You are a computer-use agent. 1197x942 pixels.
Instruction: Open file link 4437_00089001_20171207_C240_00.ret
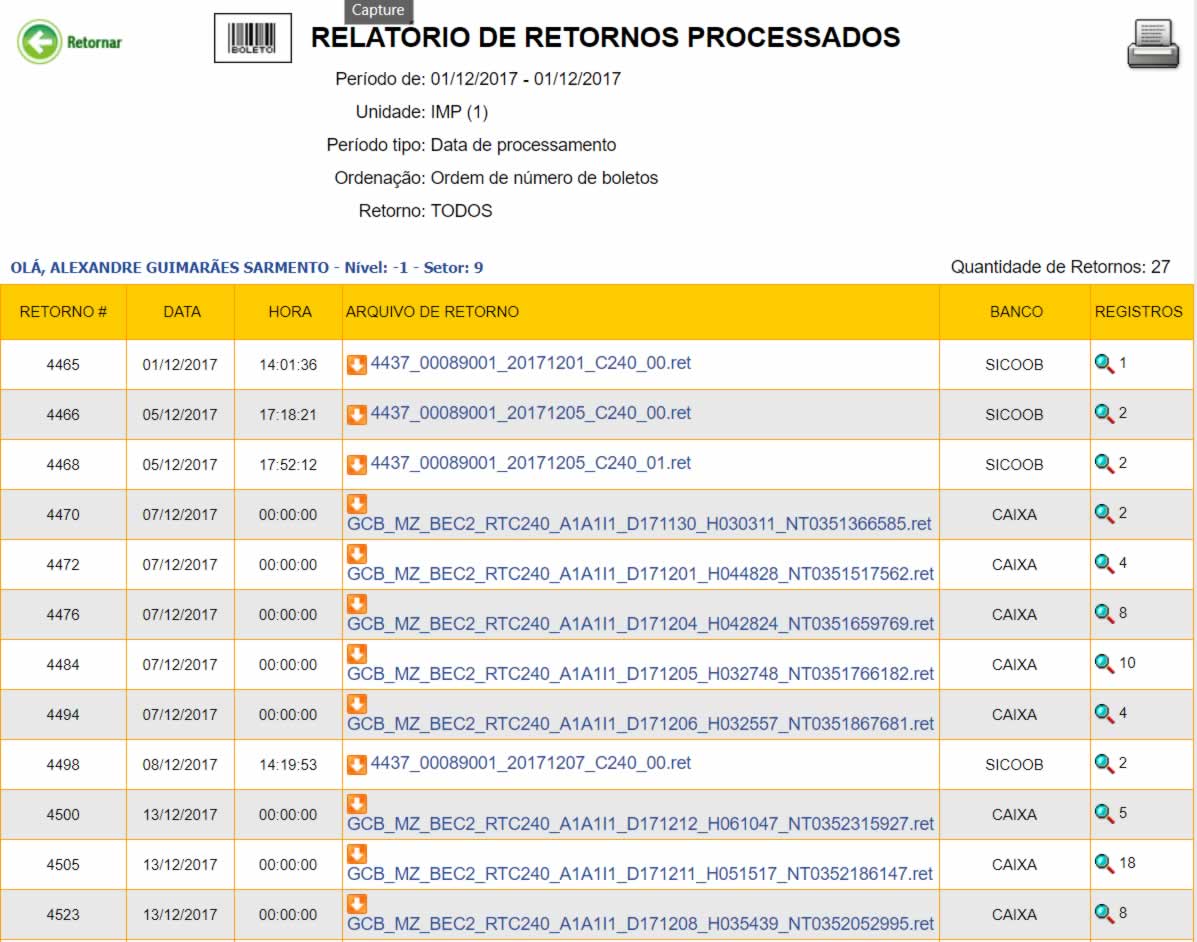click(x=531, y=763)
